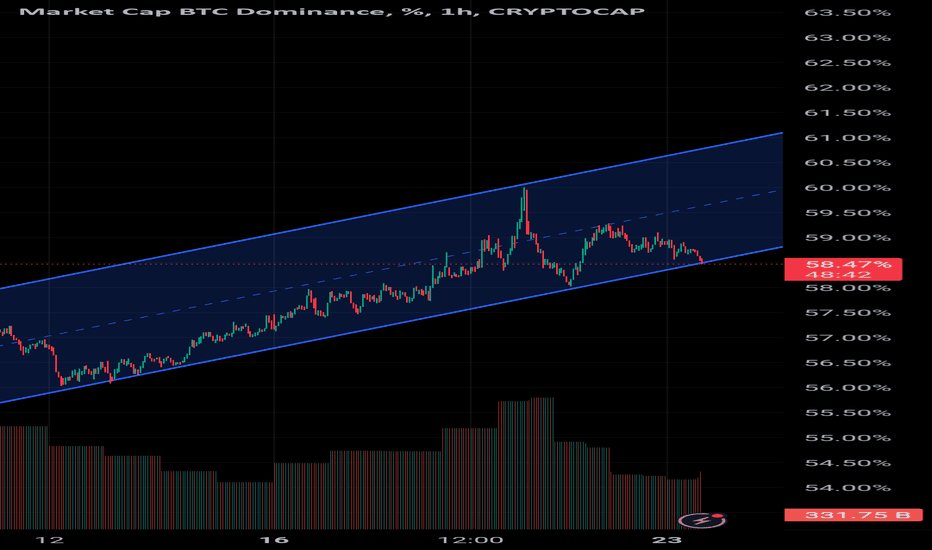Image resolution: width=932 pixels, height=550 pixels.
Task: Click the 58.00% price axis label
Action: coord(848,288)
